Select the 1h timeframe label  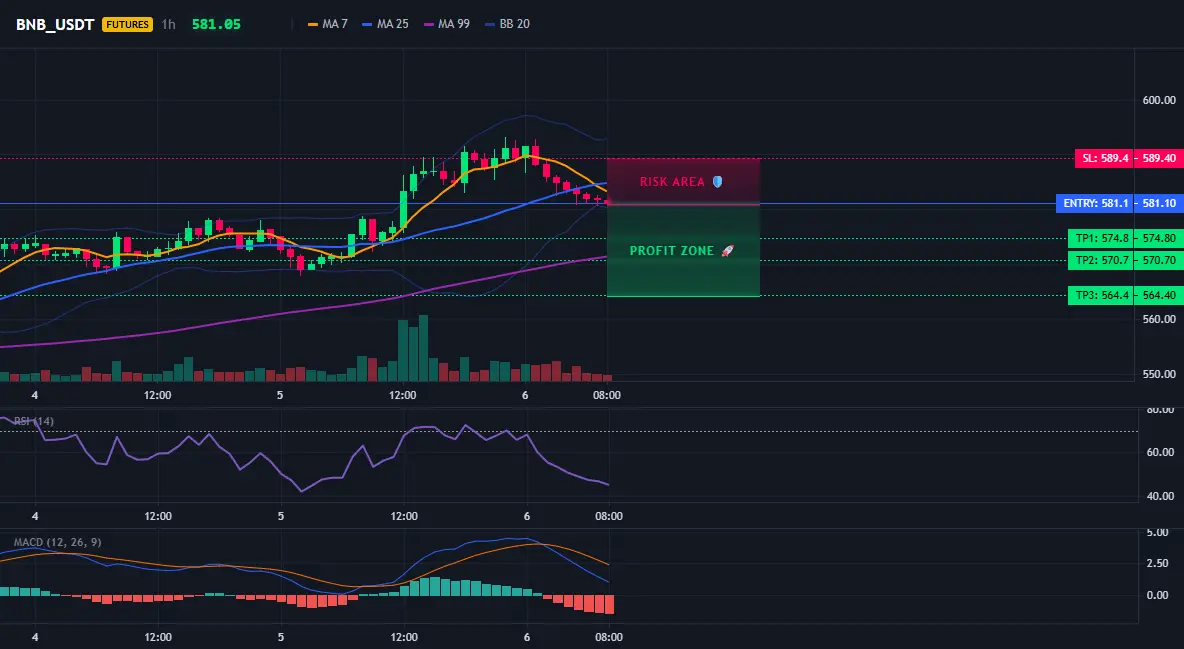(x=168, y=24)
